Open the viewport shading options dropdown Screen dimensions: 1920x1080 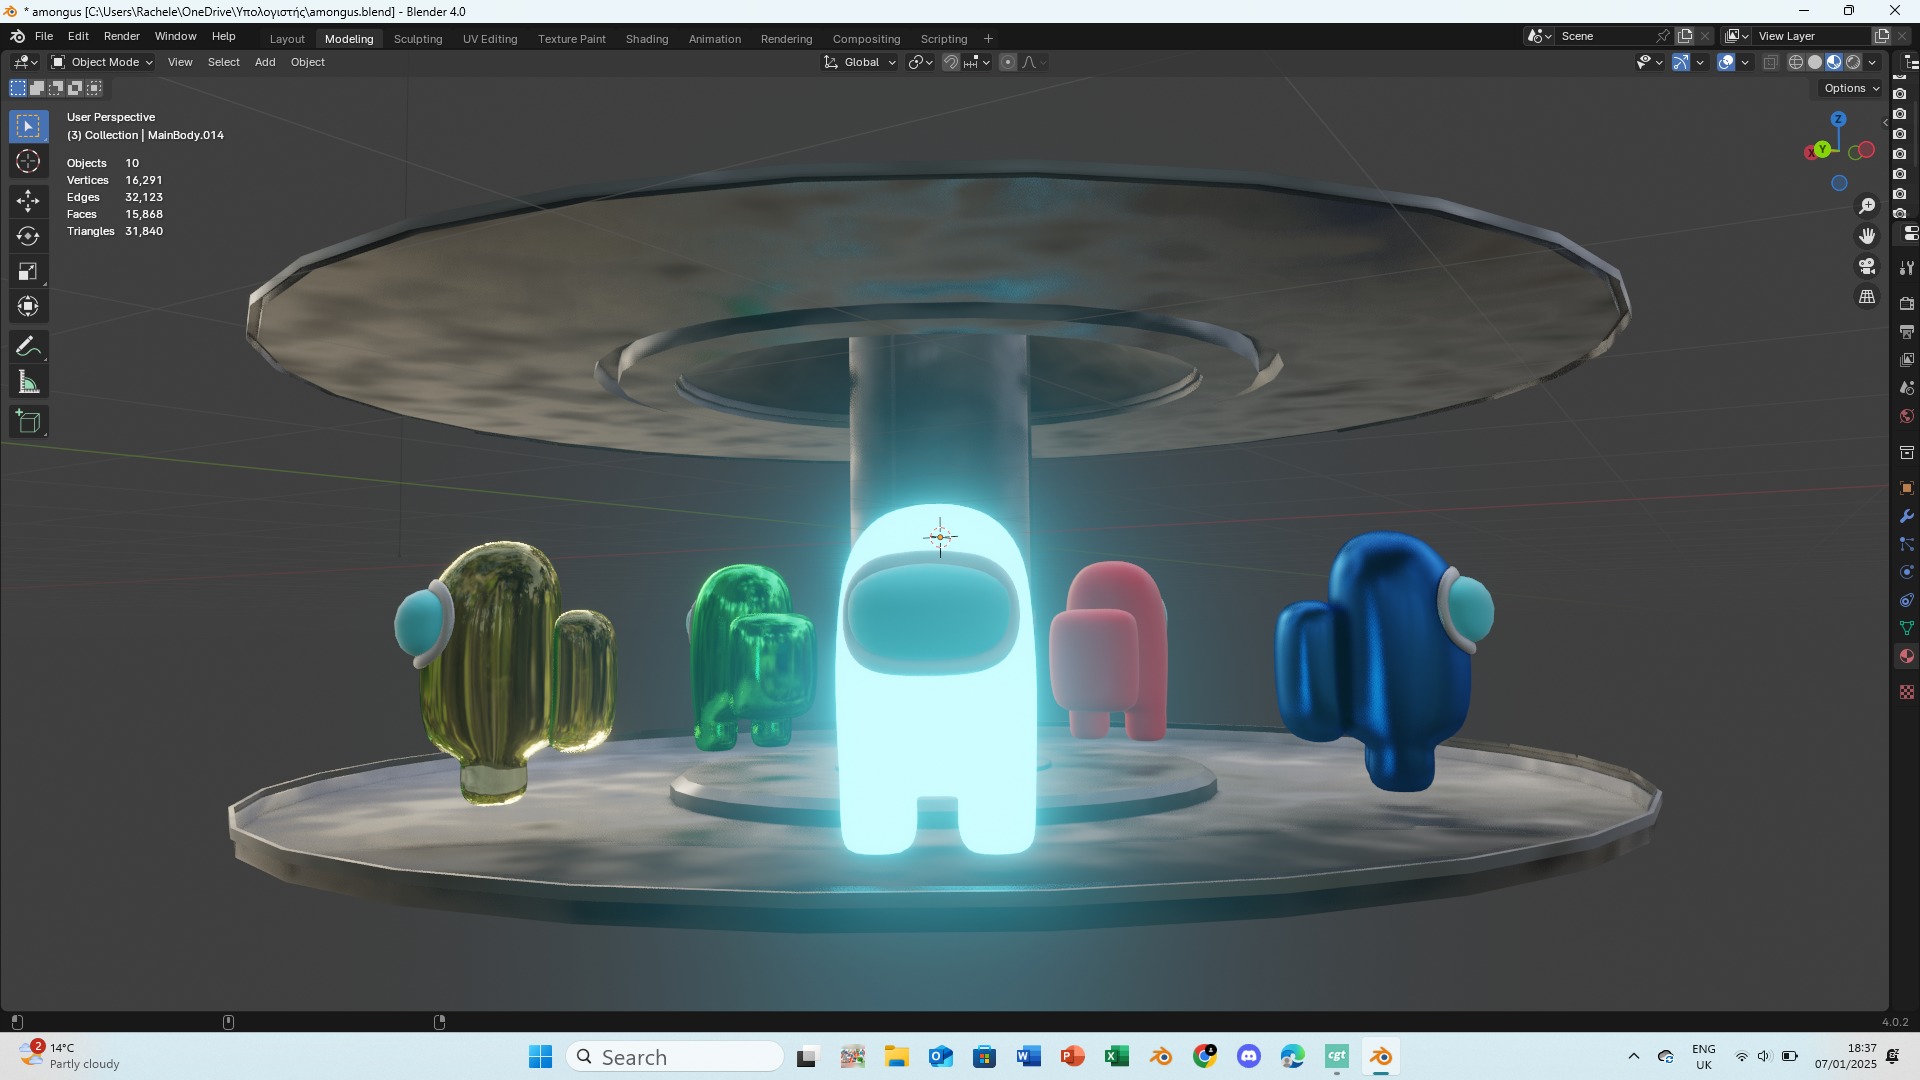point(1872,62)
